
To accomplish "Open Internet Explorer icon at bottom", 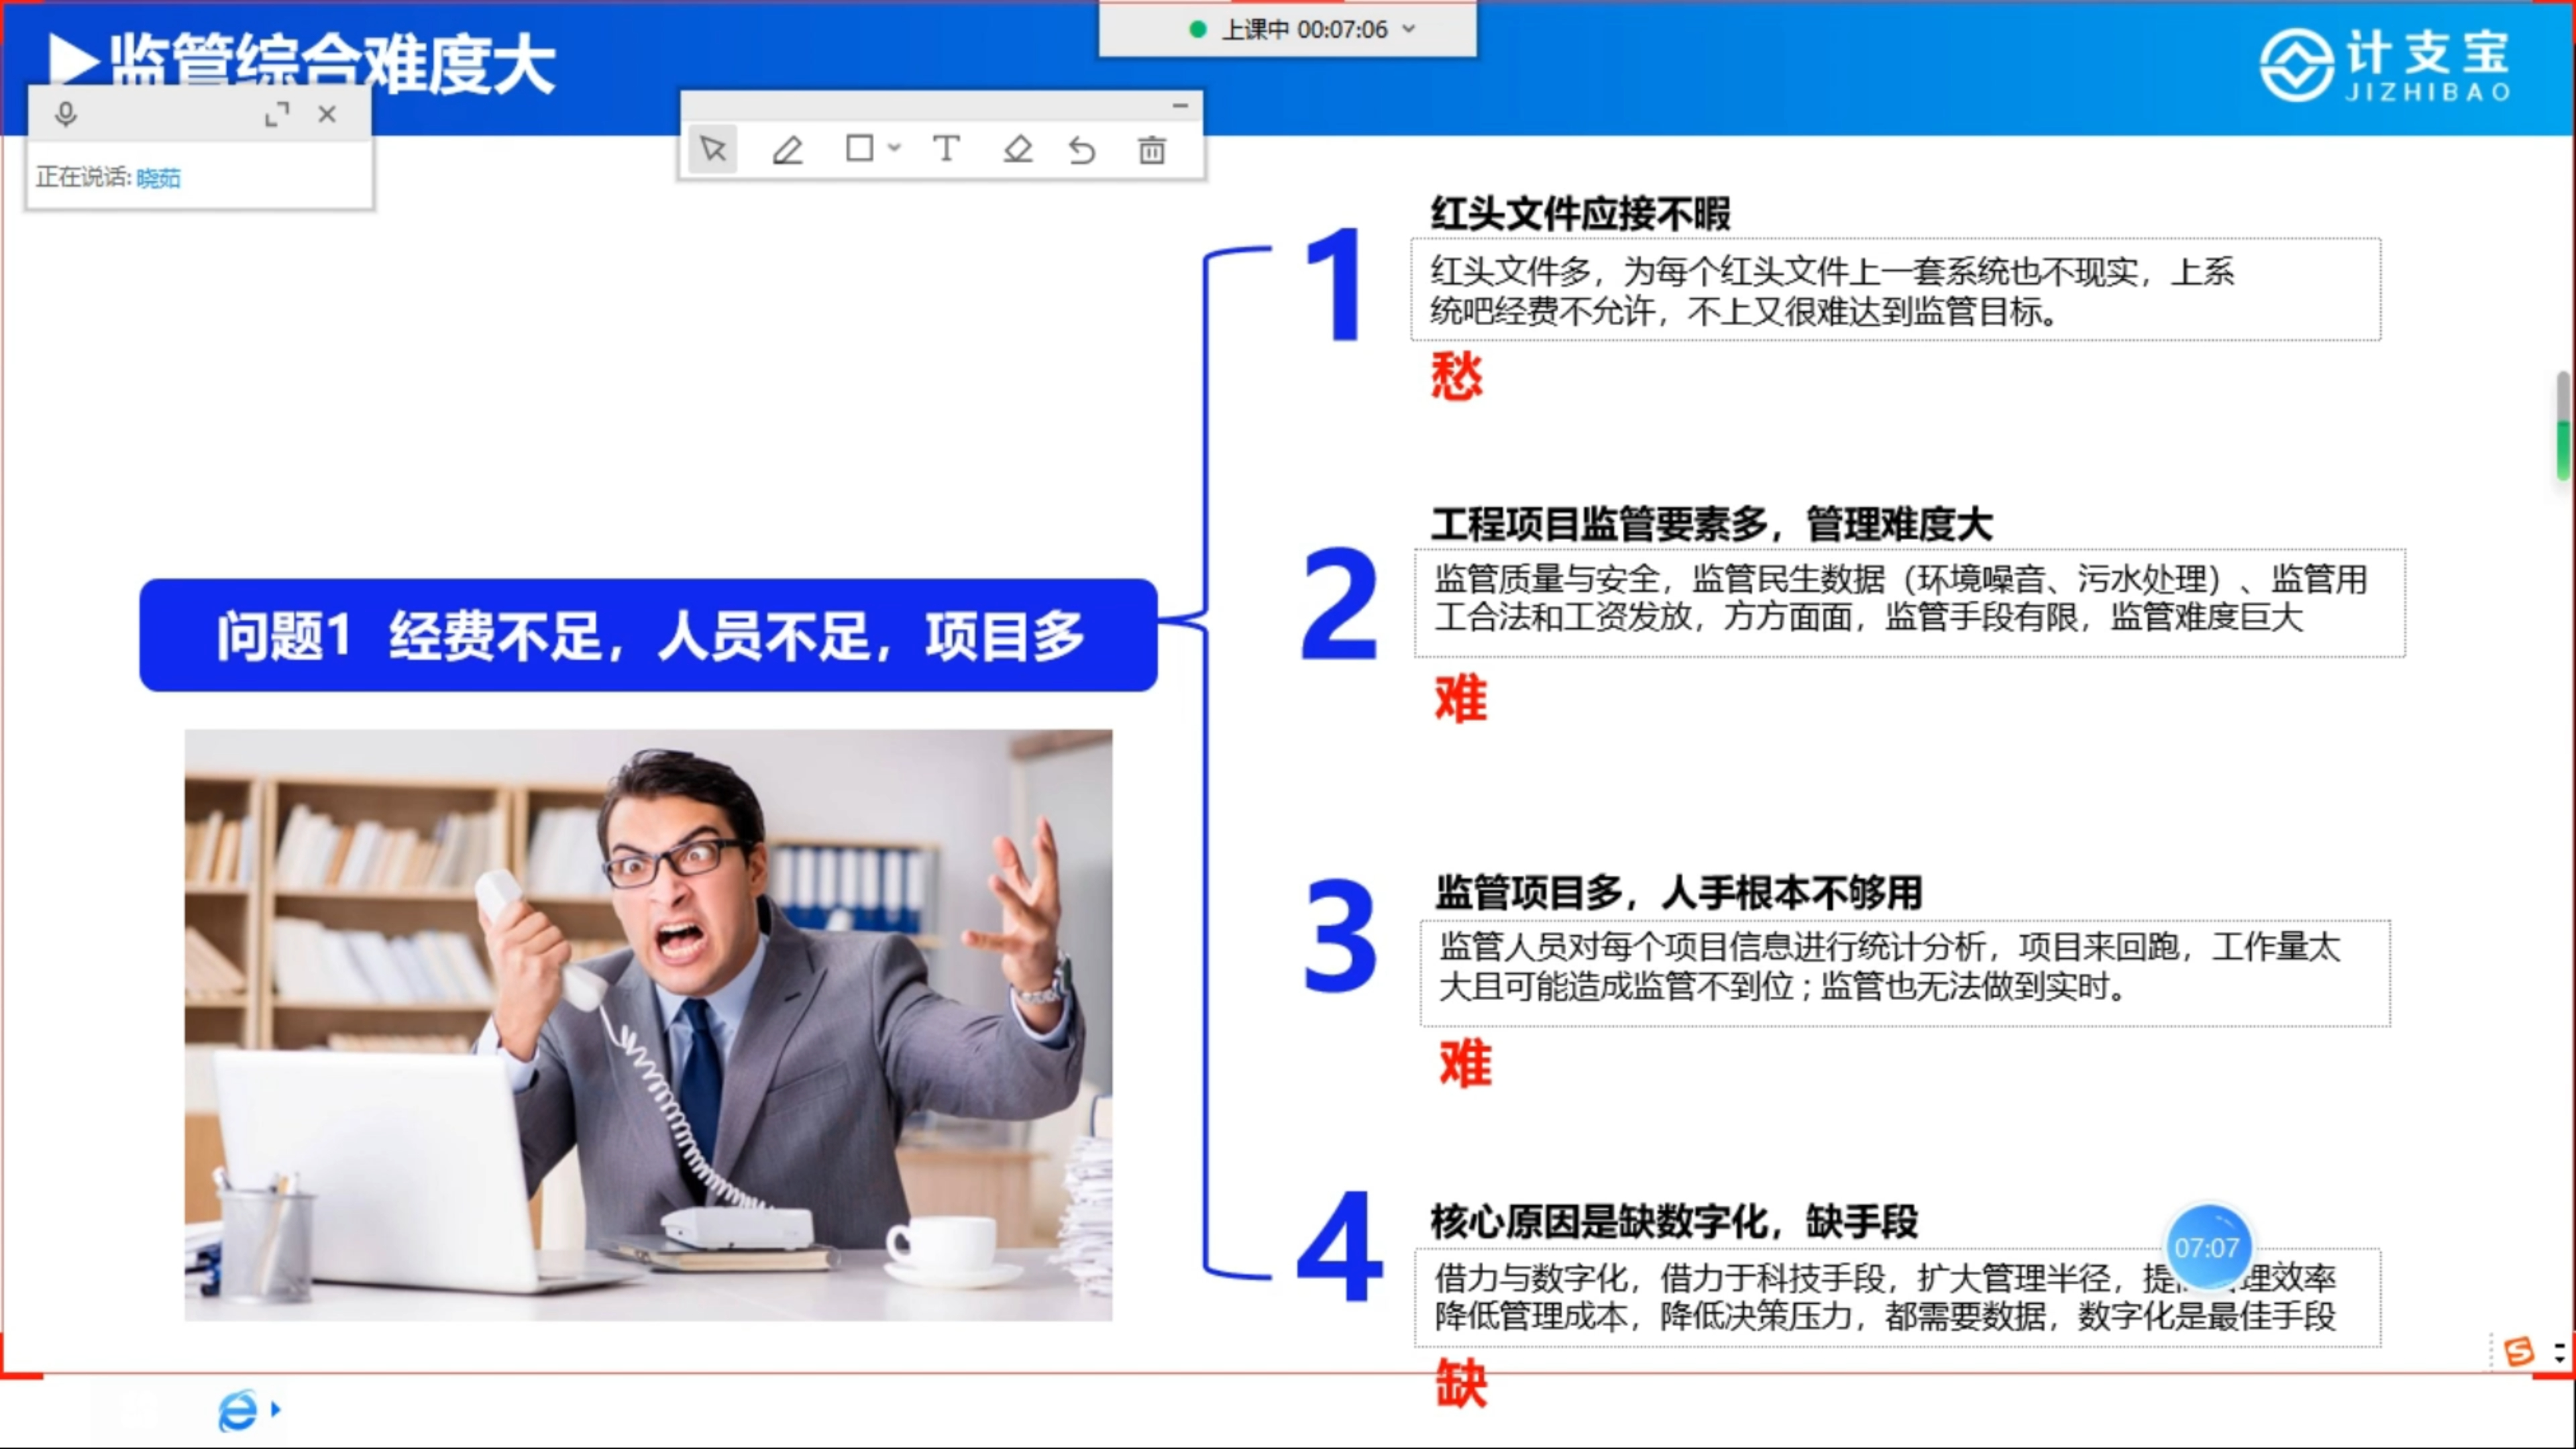I will pyautogui.click(x=238, y=1410).
